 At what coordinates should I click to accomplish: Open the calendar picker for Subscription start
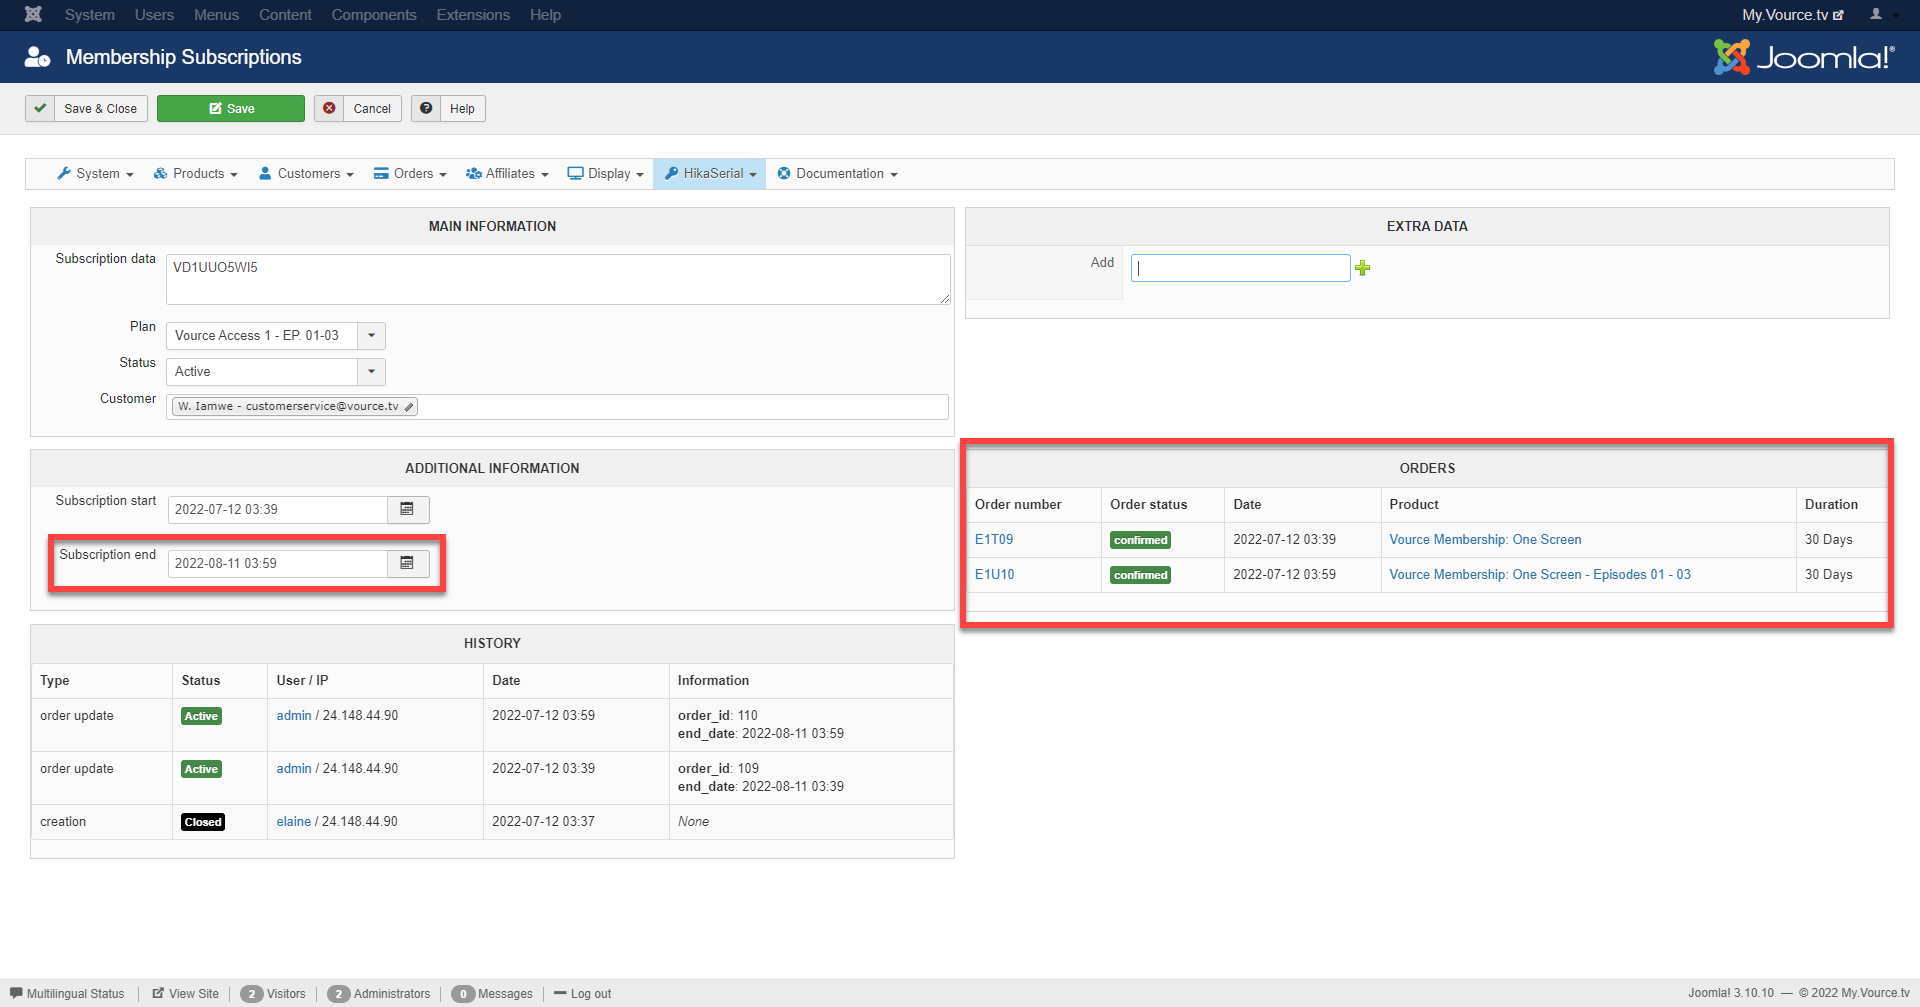[x=407, y=510]
